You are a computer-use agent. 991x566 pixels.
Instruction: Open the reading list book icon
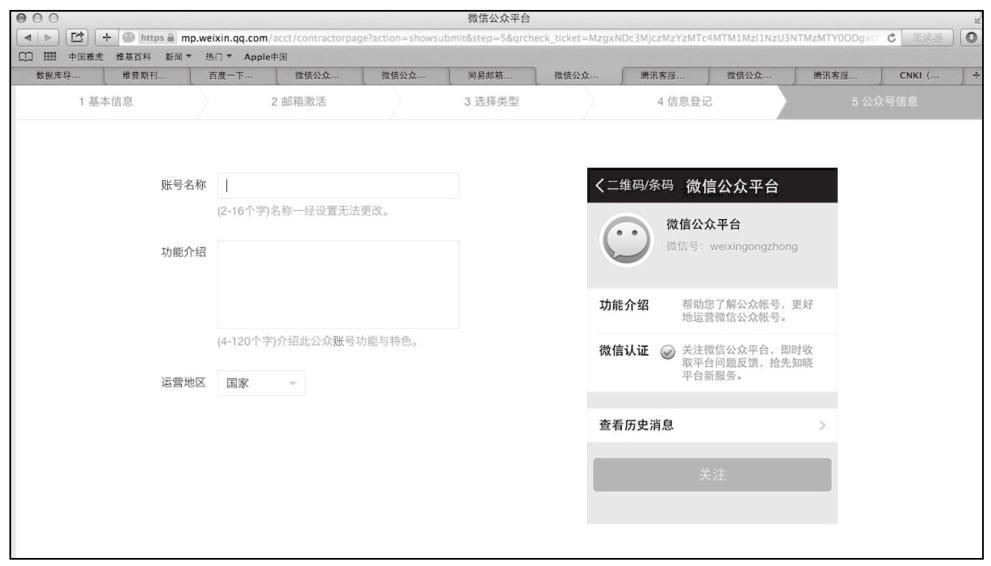pyautogui.click(x=25, y=57)
